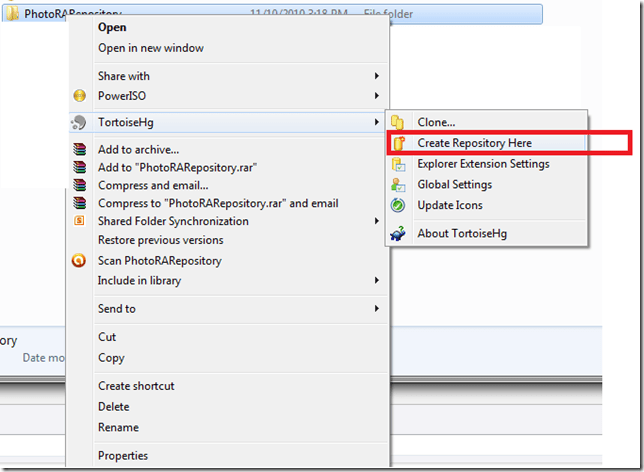Click the green Update Icons icon
The height and width of the screenshot is (472, 644).
[398, 205]
